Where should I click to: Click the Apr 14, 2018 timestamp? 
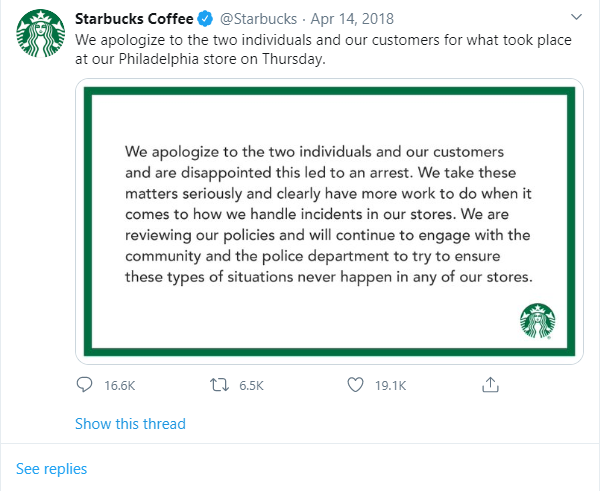352,19
